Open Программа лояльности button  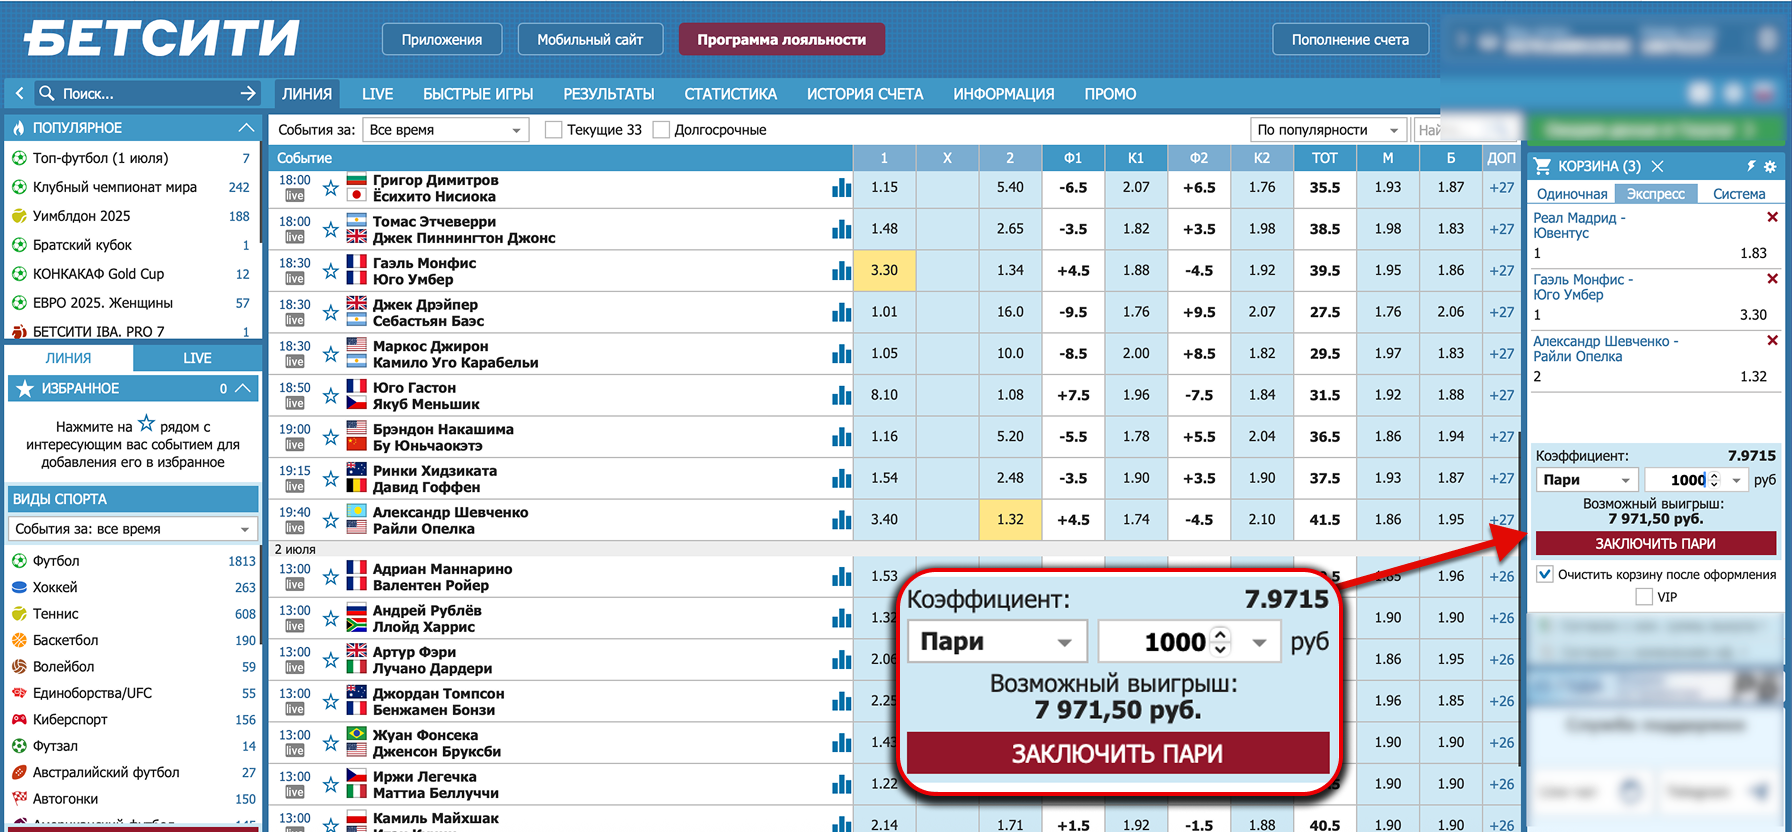pyautogui.click(x=781, y=40)
